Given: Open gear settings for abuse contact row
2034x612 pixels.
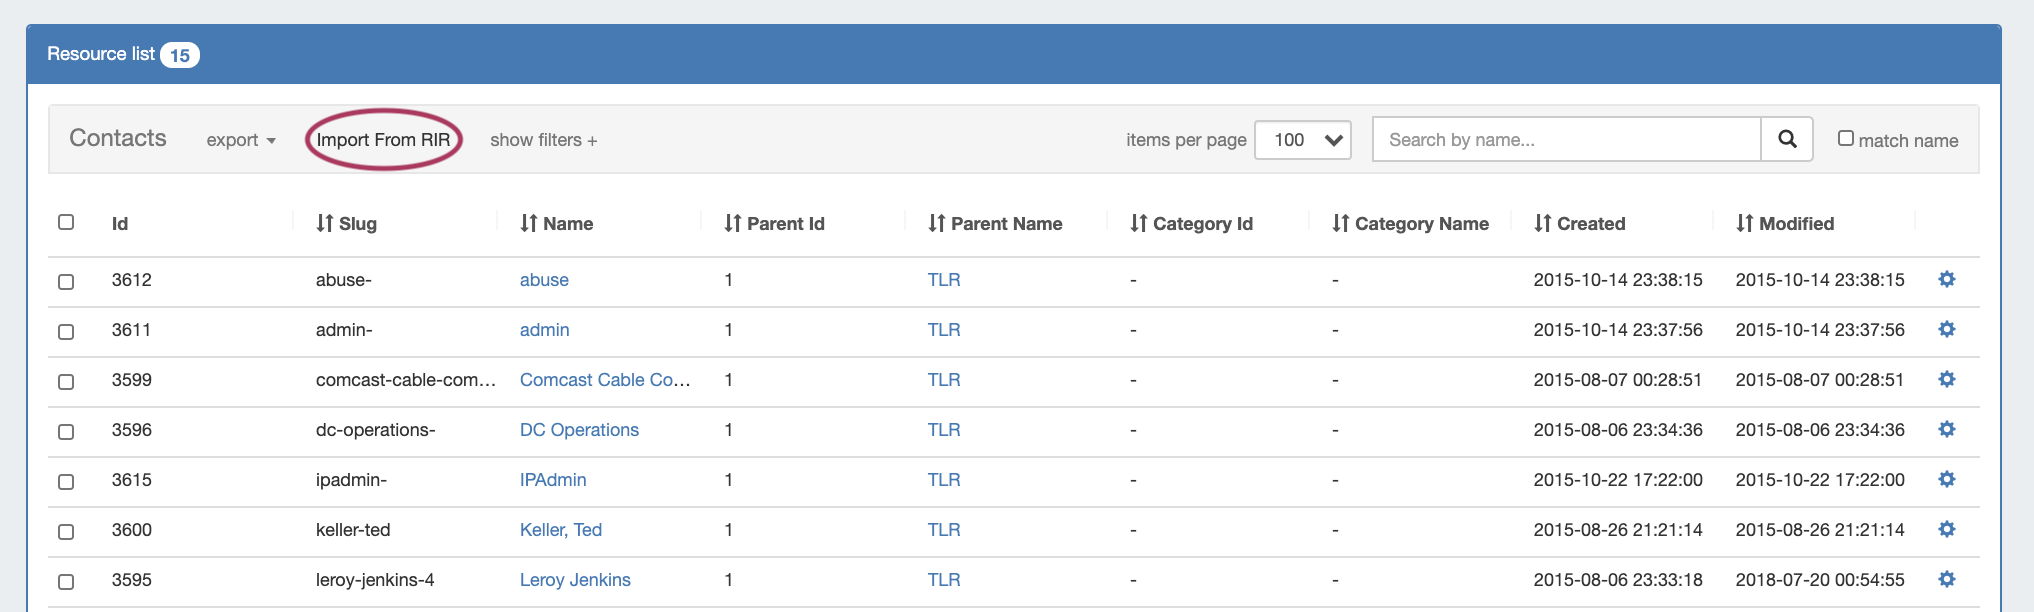Looking at the screenshot, I should coord(1946,279).
